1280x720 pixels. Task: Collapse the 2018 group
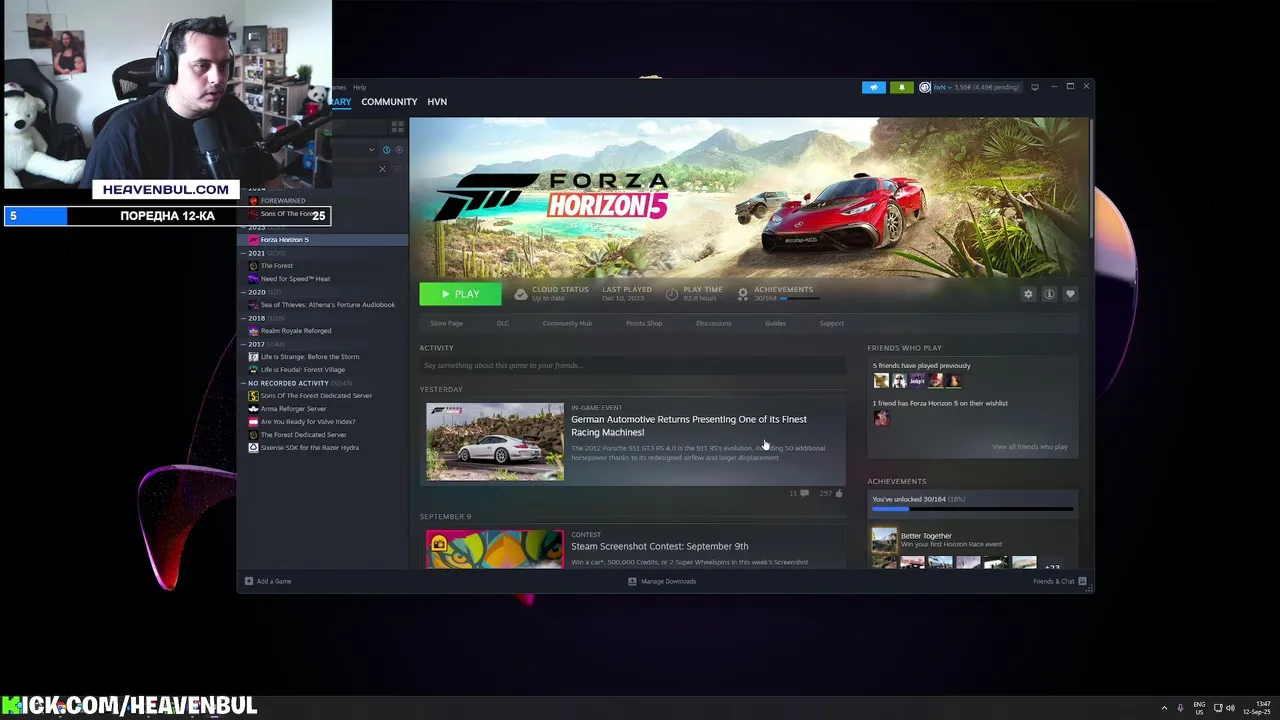tap(243, 318)
